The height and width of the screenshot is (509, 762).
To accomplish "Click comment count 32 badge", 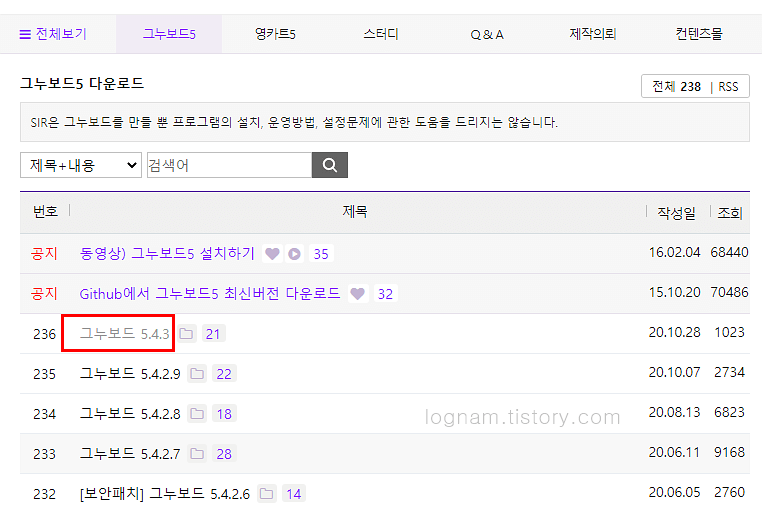I will (x=385, y=294).
